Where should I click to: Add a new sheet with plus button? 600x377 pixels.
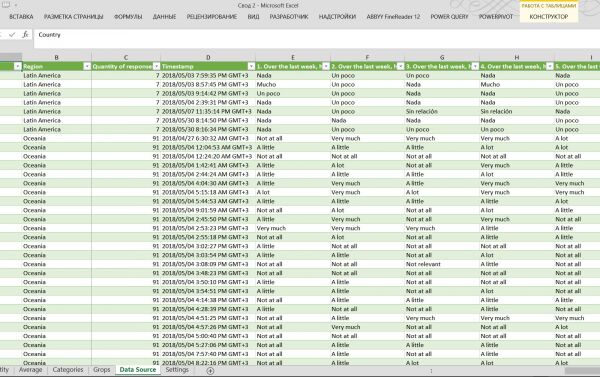(210, 370)
